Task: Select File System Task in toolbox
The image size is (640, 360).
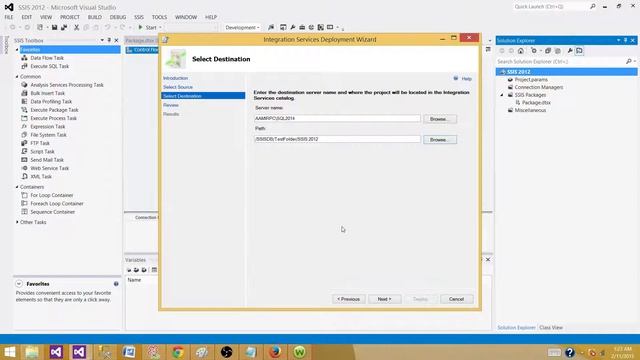Action: (x=48, y=135)
